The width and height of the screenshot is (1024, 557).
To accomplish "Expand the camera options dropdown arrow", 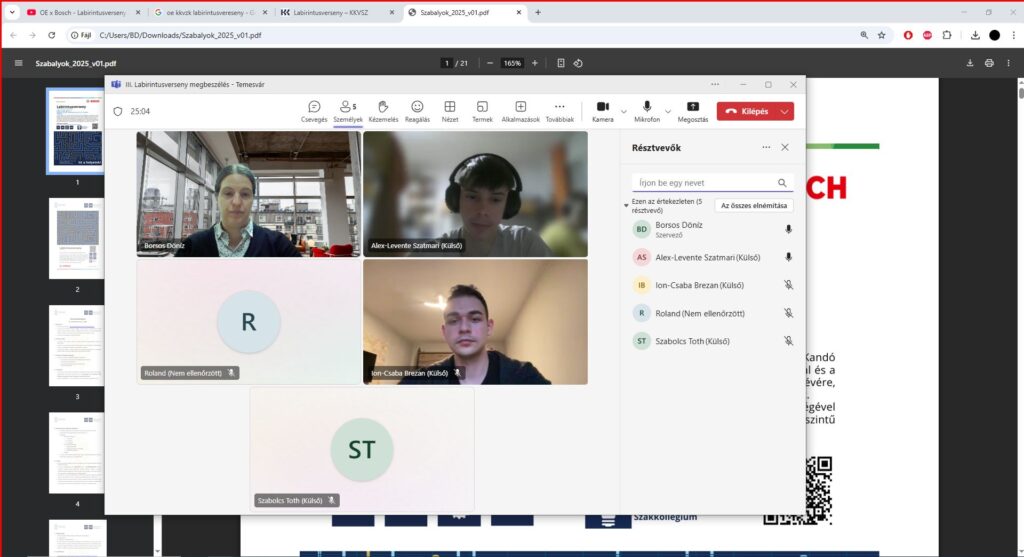I will pos(624,111).
